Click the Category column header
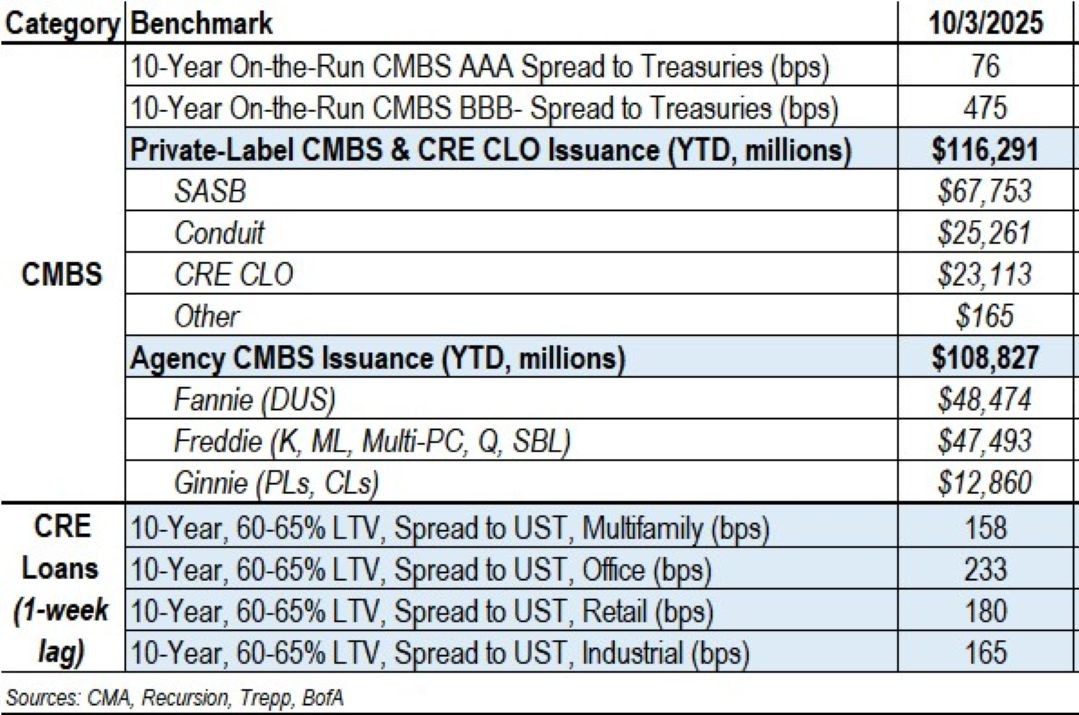The width and height of the screenshot is (1079, 715). tap(62, 23)
